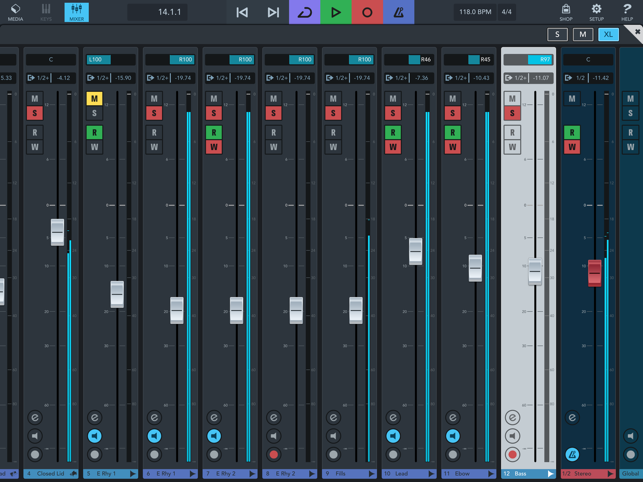Expand the Fills track name arrow

click(371, 474)
